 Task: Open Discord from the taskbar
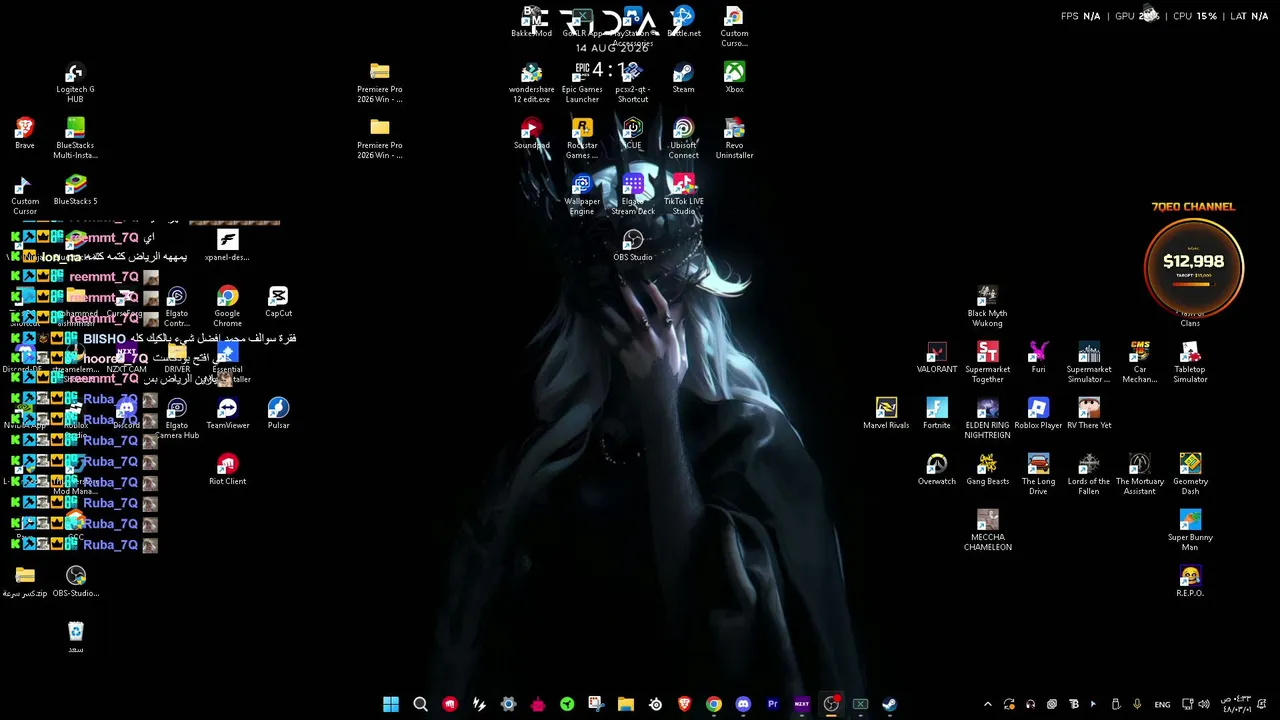[x=743, y=704]
